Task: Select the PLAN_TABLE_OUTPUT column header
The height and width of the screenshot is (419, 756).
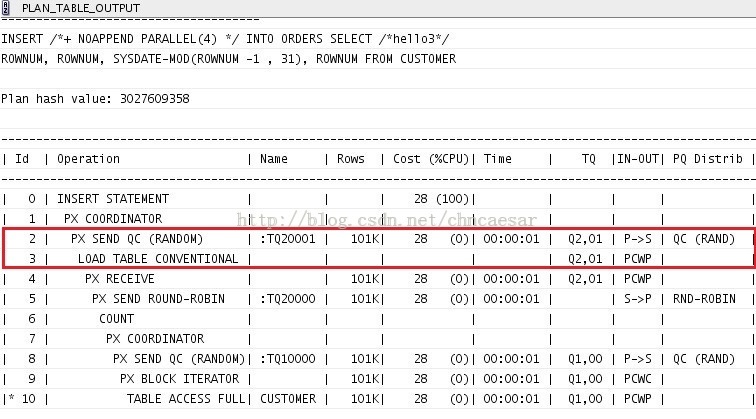Action: click(378, 8)
